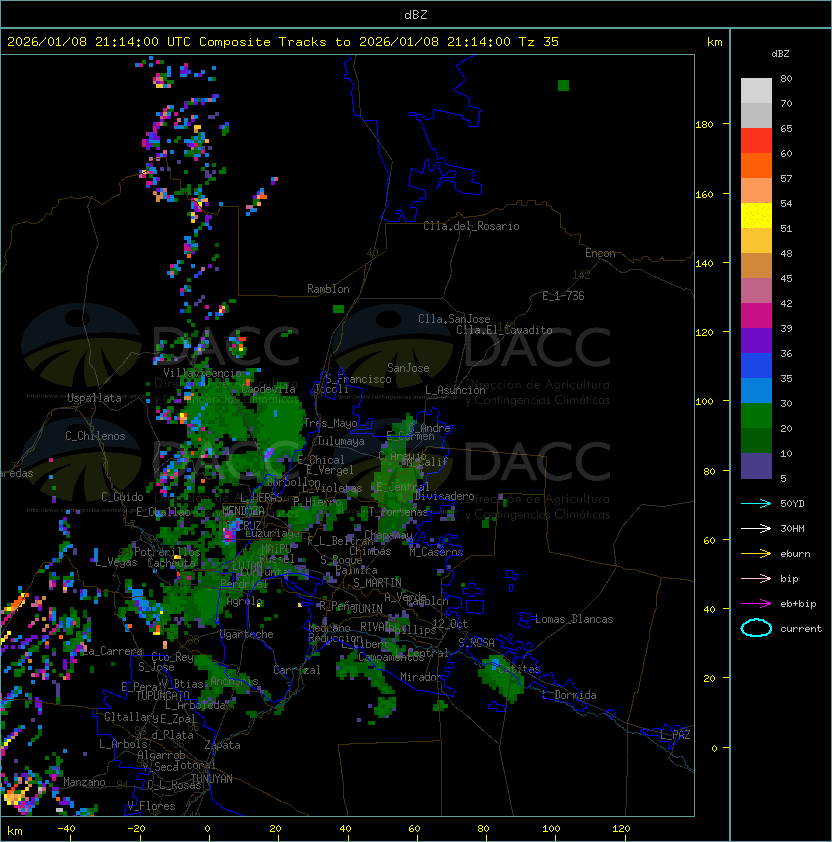The height and width of the screenshot is (842, 832).
Task: Click the SanJose map label
Action: coord(408,368)
